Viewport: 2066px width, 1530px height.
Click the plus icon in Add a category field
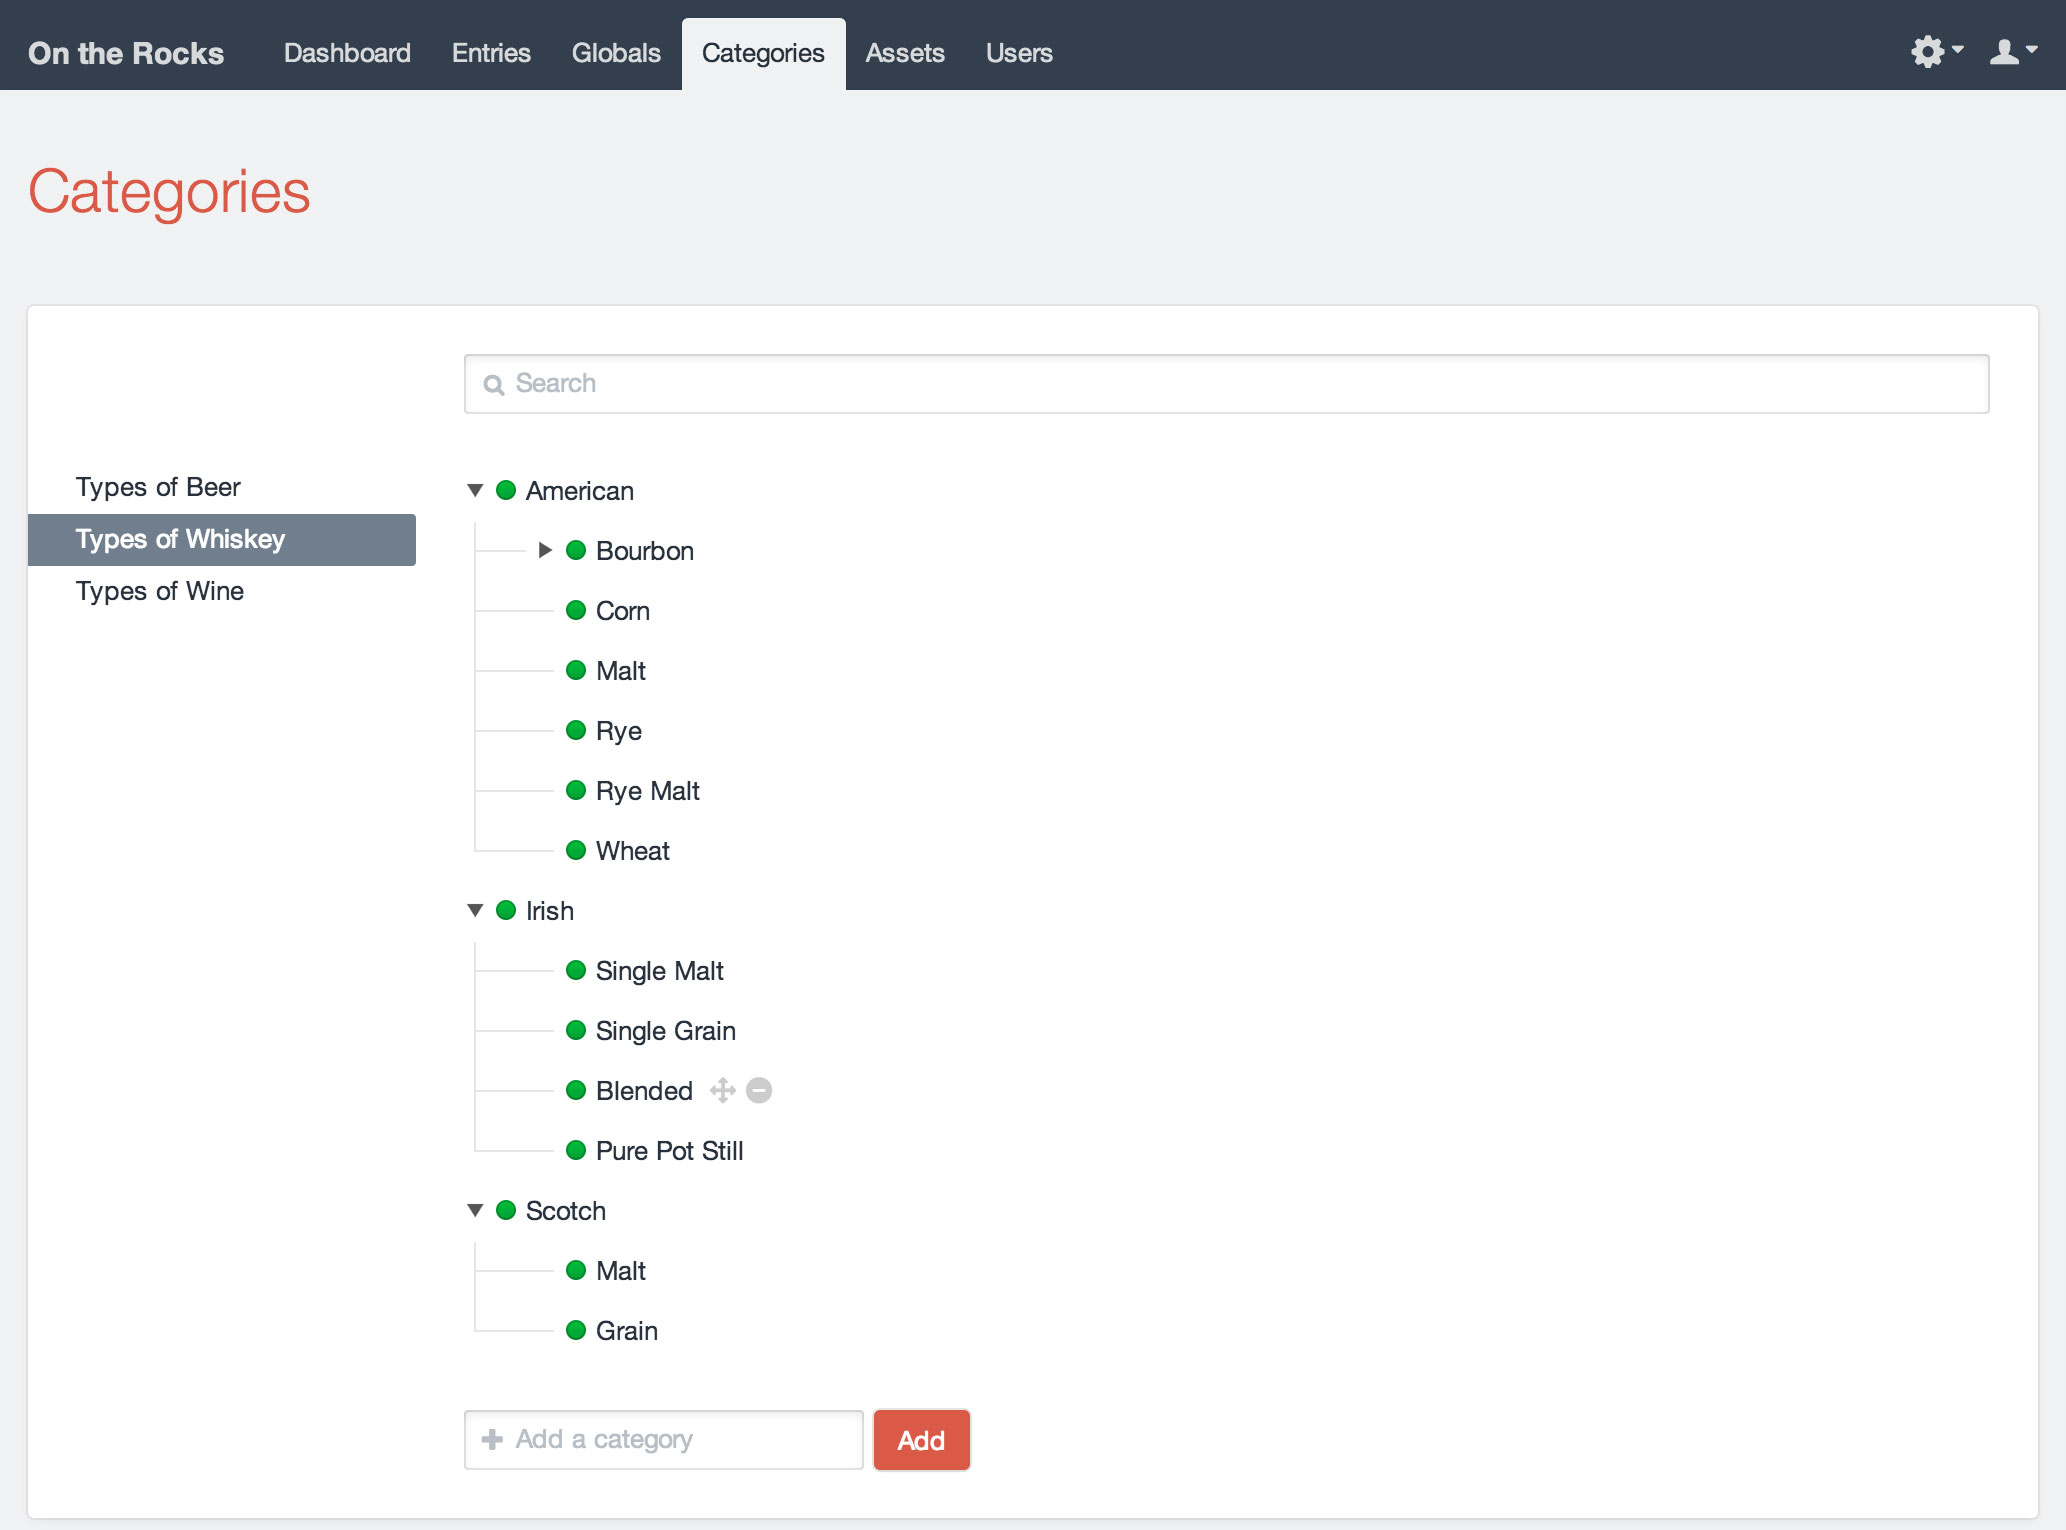tap(492, 1440)
